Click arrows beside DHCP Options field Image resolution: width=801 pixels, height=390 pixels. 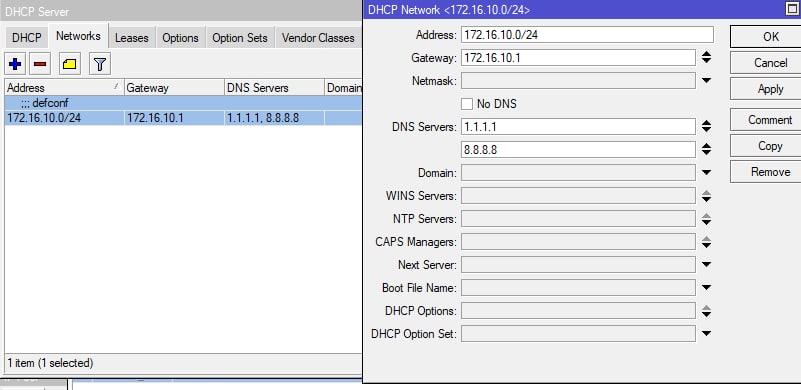[x=706, y=311]
